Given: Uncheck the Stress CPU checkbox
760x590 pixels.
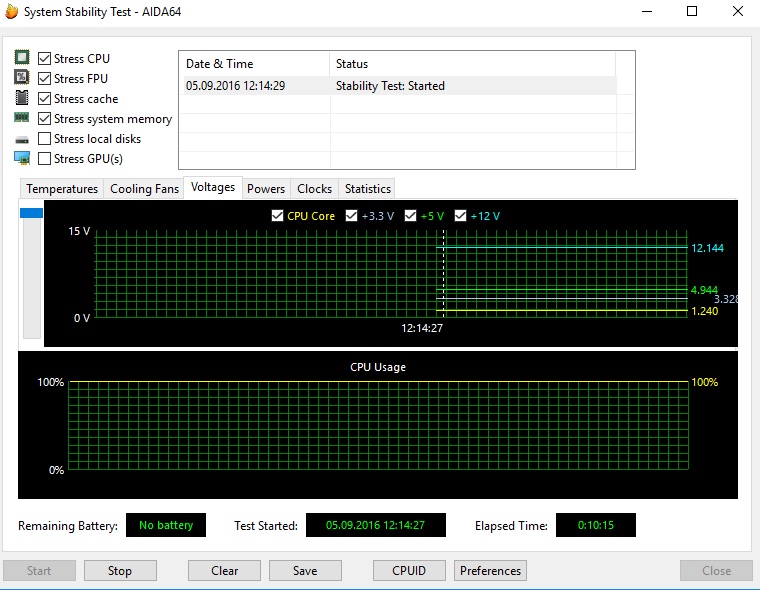Looking at the screenshot, I should 44,59.
